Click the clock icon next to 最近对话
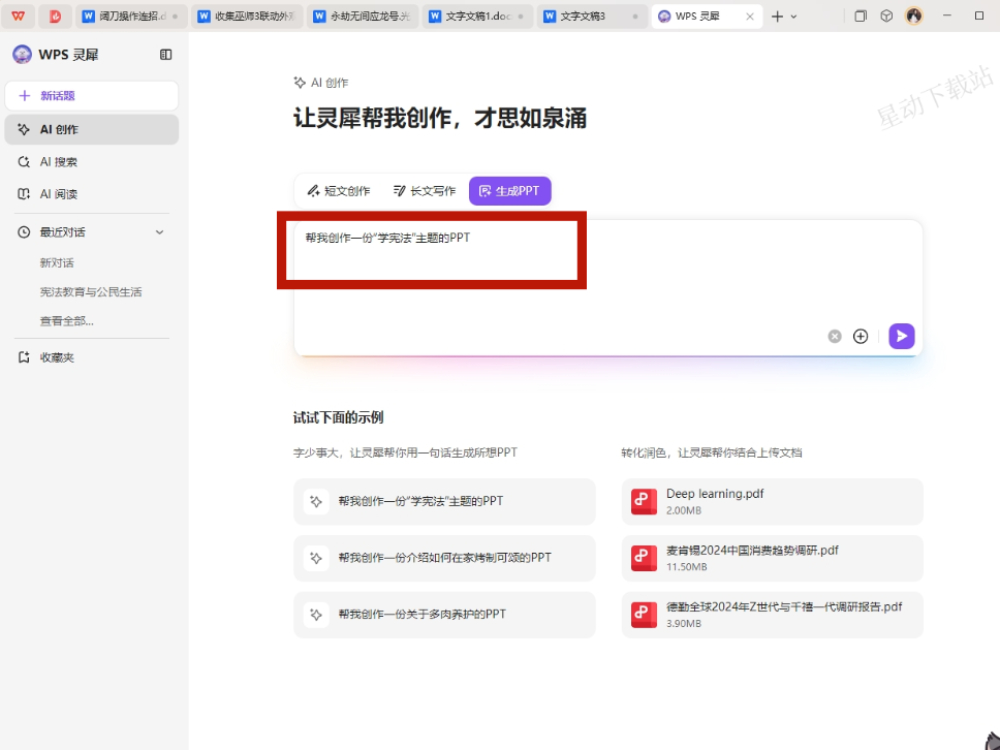The image size is (1000, 750). pyautogui.click(x=24, y=232)
